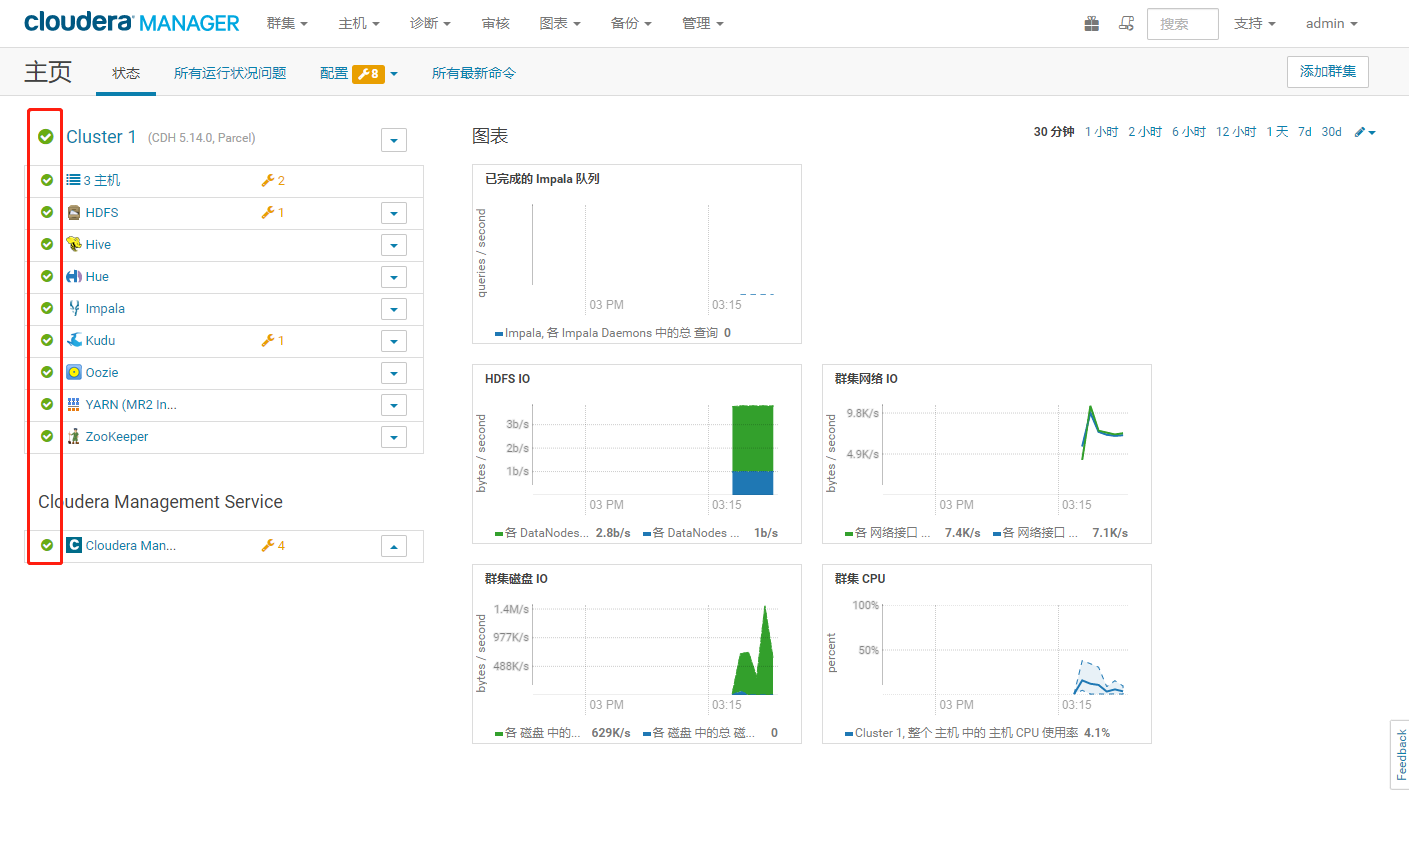Open the HDFS actions dropdown arrow
Screen dimensions: 1409x867
click(x=394, y=213)
